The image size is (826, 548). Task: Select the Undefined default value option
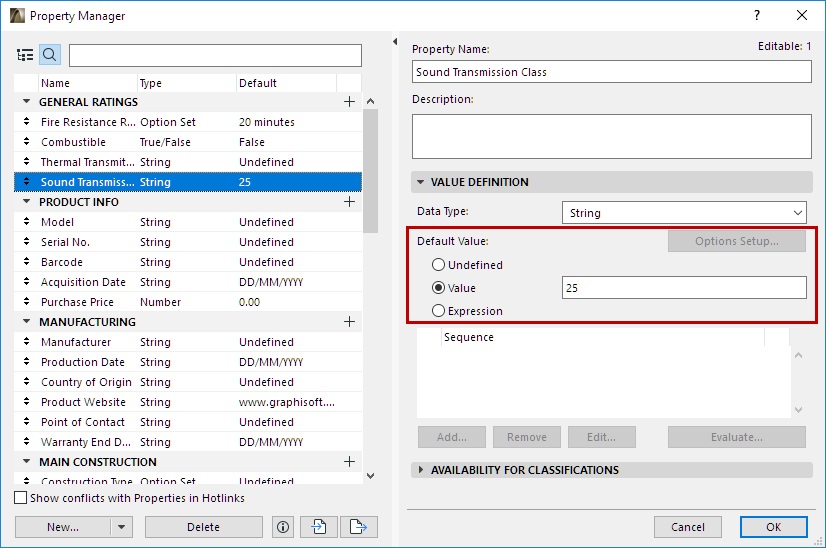coord(438,265)
